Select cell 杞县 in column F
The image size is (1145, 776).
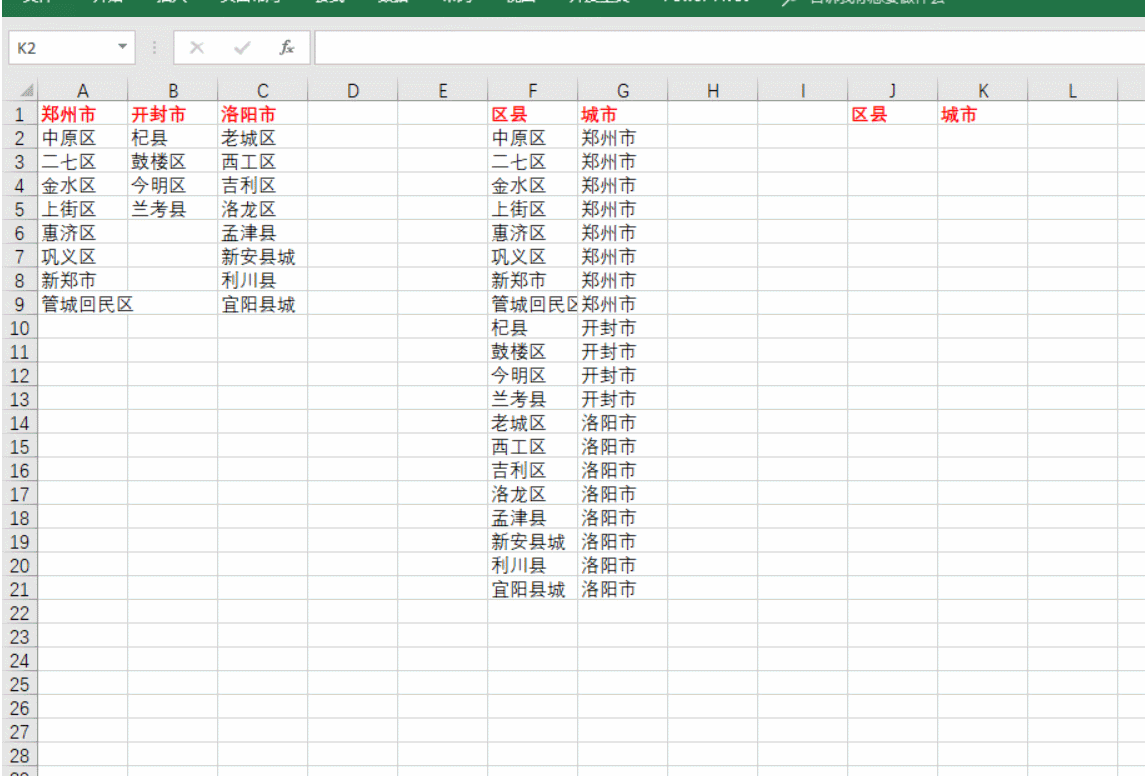point(532,328)
